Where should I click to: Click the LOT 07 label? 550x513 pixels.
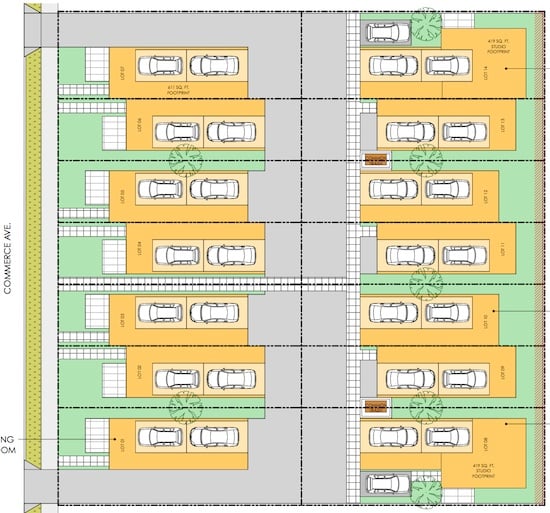[x=122, y=73]
